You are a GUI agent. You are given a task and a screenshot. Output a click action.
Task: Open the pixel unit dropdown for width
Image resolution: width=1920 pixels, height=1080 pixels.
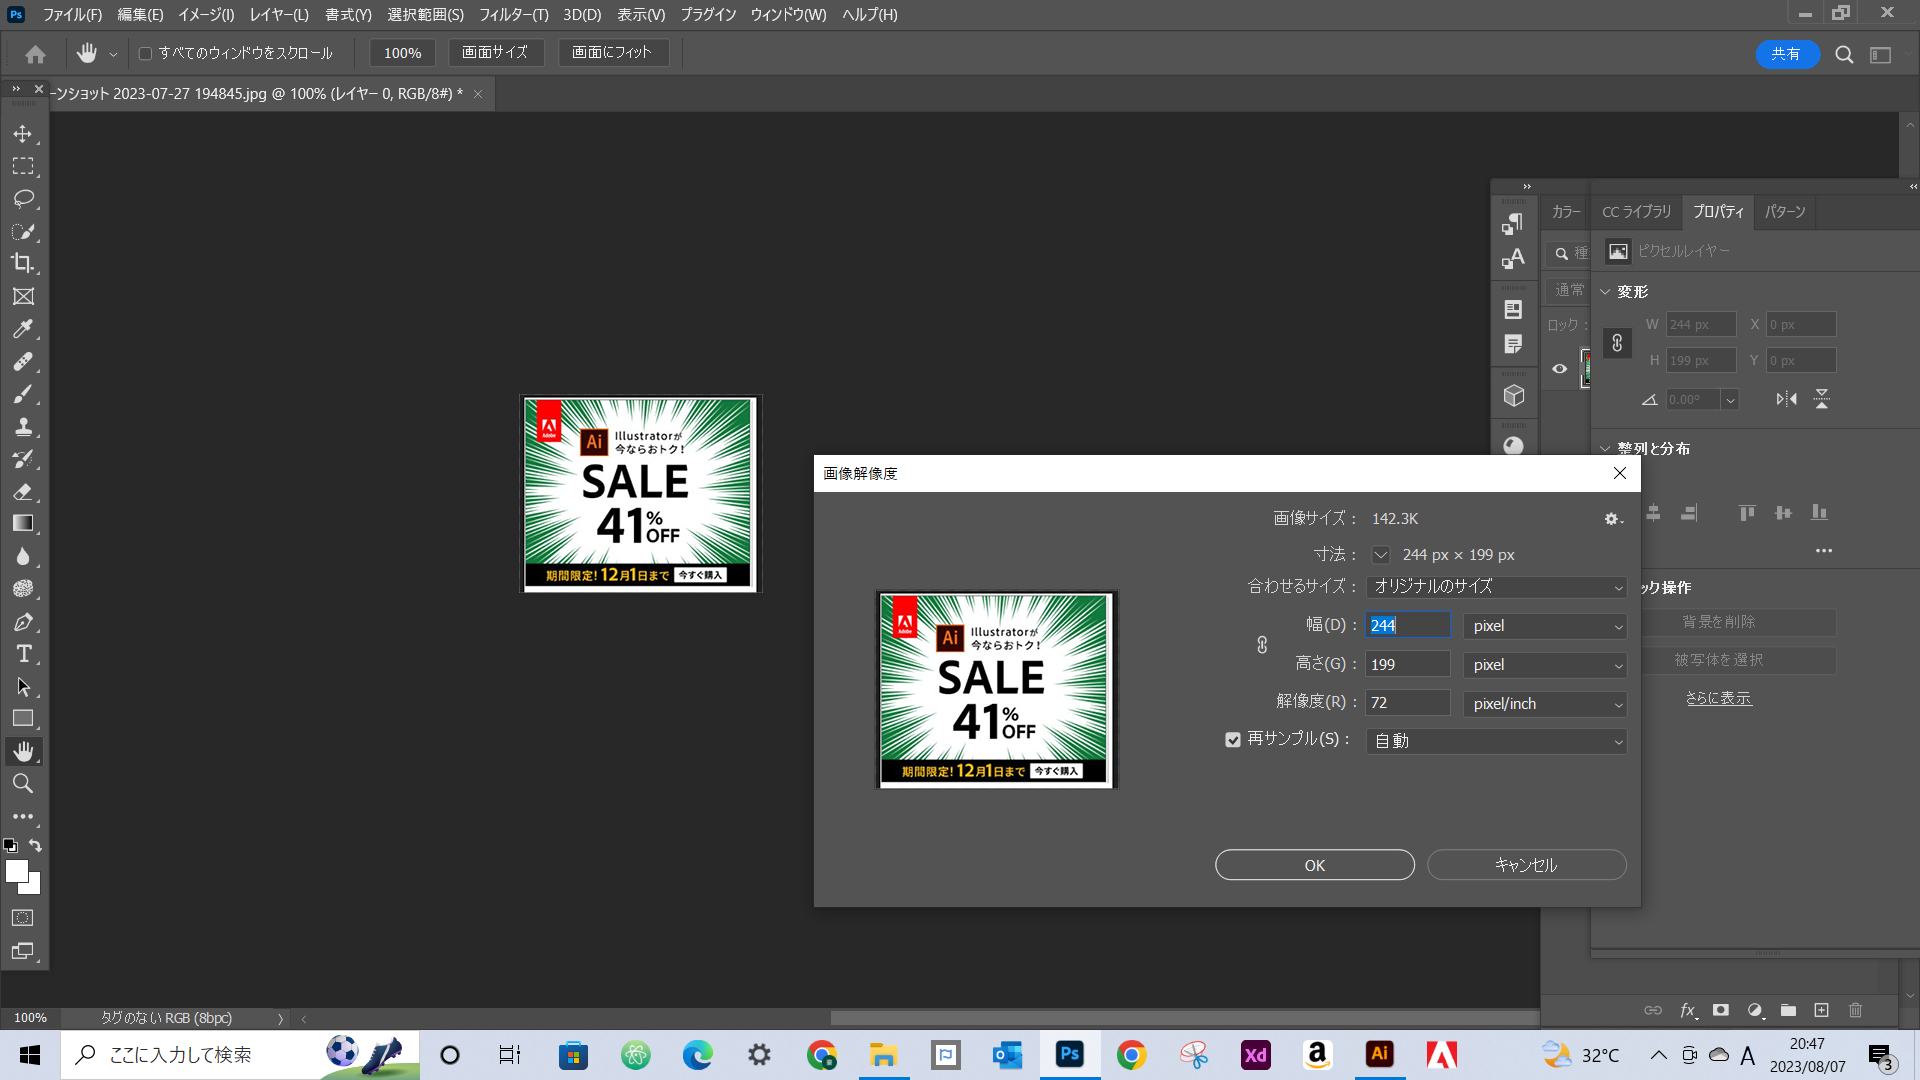pyautogui.click(x=1543, y=625)
